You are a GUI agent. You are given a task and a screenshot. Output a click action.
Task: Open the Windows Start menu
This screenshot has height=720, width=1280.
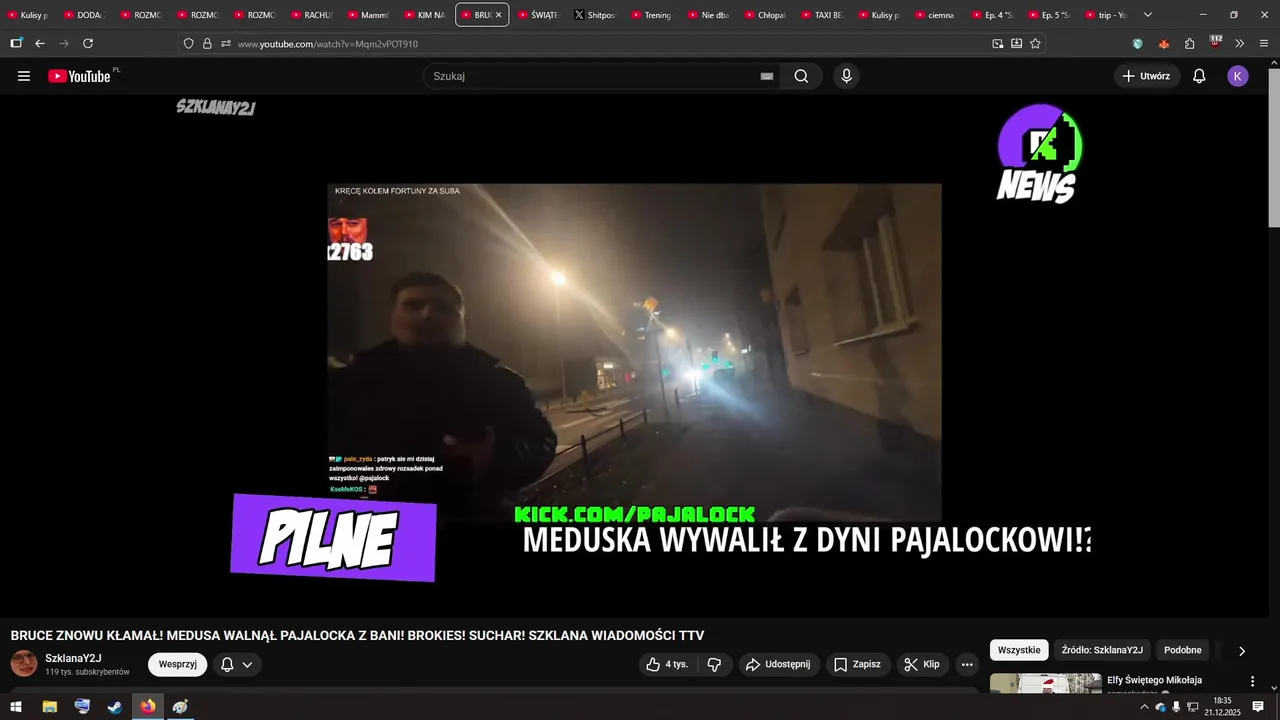[16, 707]
